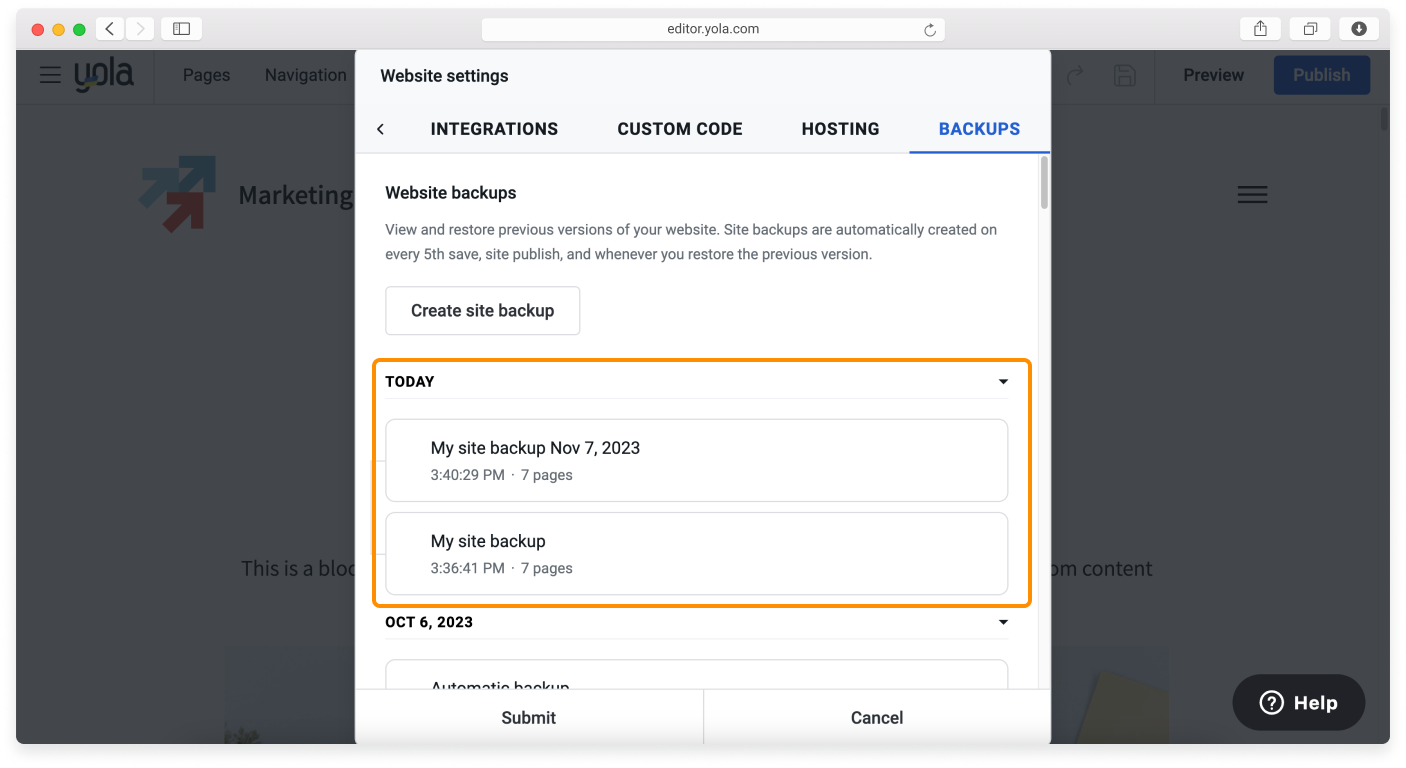Click Create site backup button
This screenshot has width=1406, height=768.
[482, 311]
